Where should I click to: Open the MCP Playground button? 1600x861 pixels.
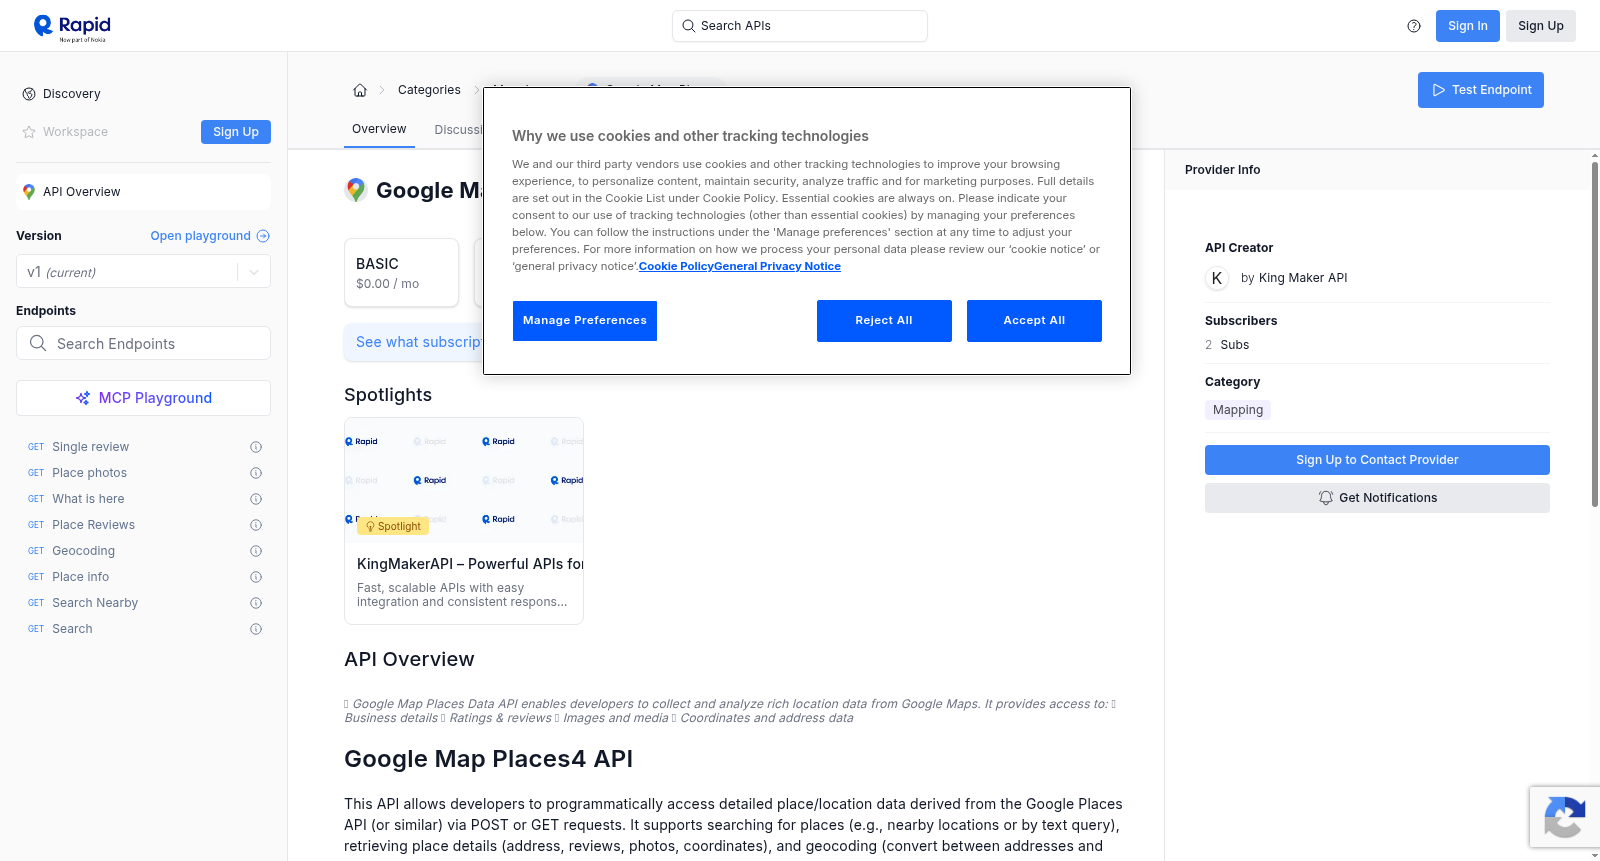(x=143, y=398)
